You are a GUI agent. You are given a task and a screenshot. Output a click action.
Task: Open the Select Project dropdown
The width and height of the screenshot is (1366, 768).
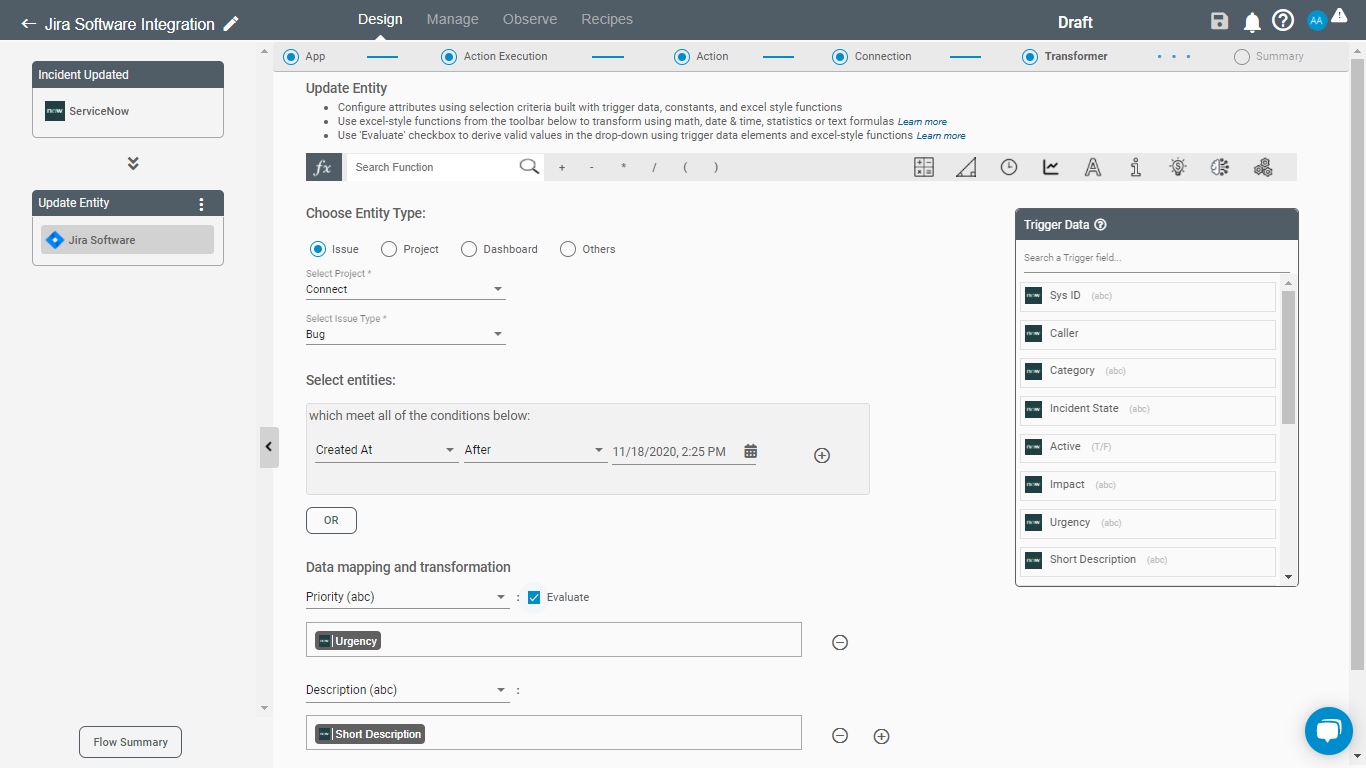[x=406, y=289]
